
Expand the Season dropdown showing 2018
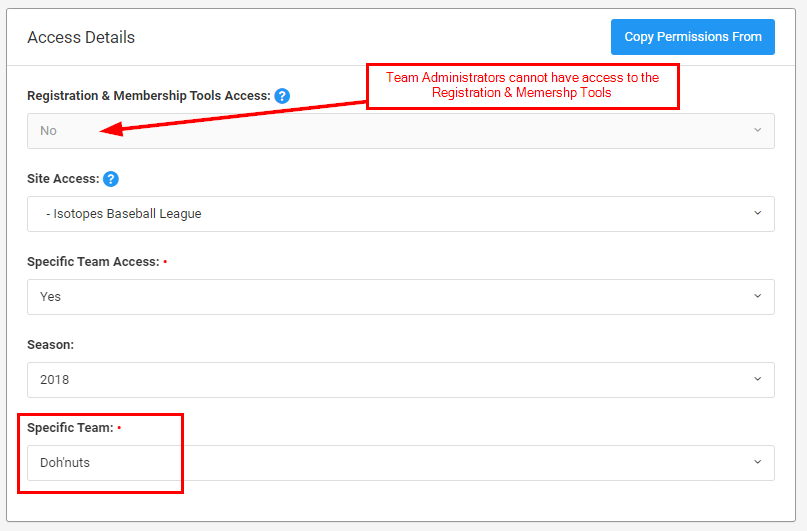point(400,380)
